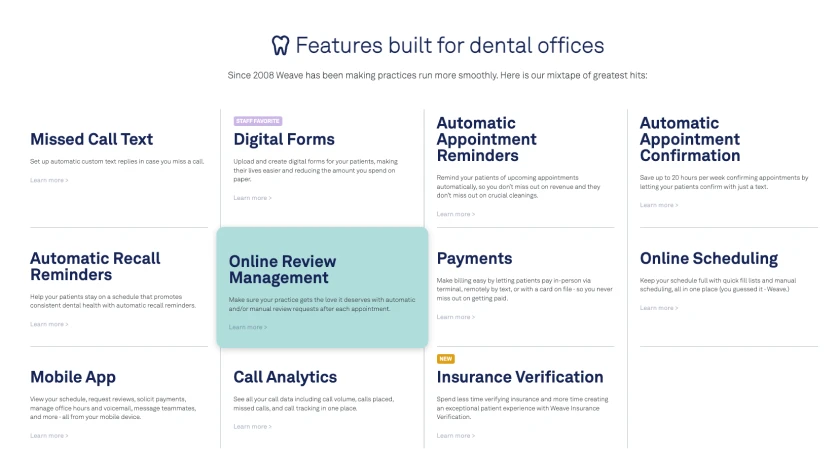Click the Automatic Appointment Reminders description
This screenshot has height=470, width=839.
(x=518, y=186)
